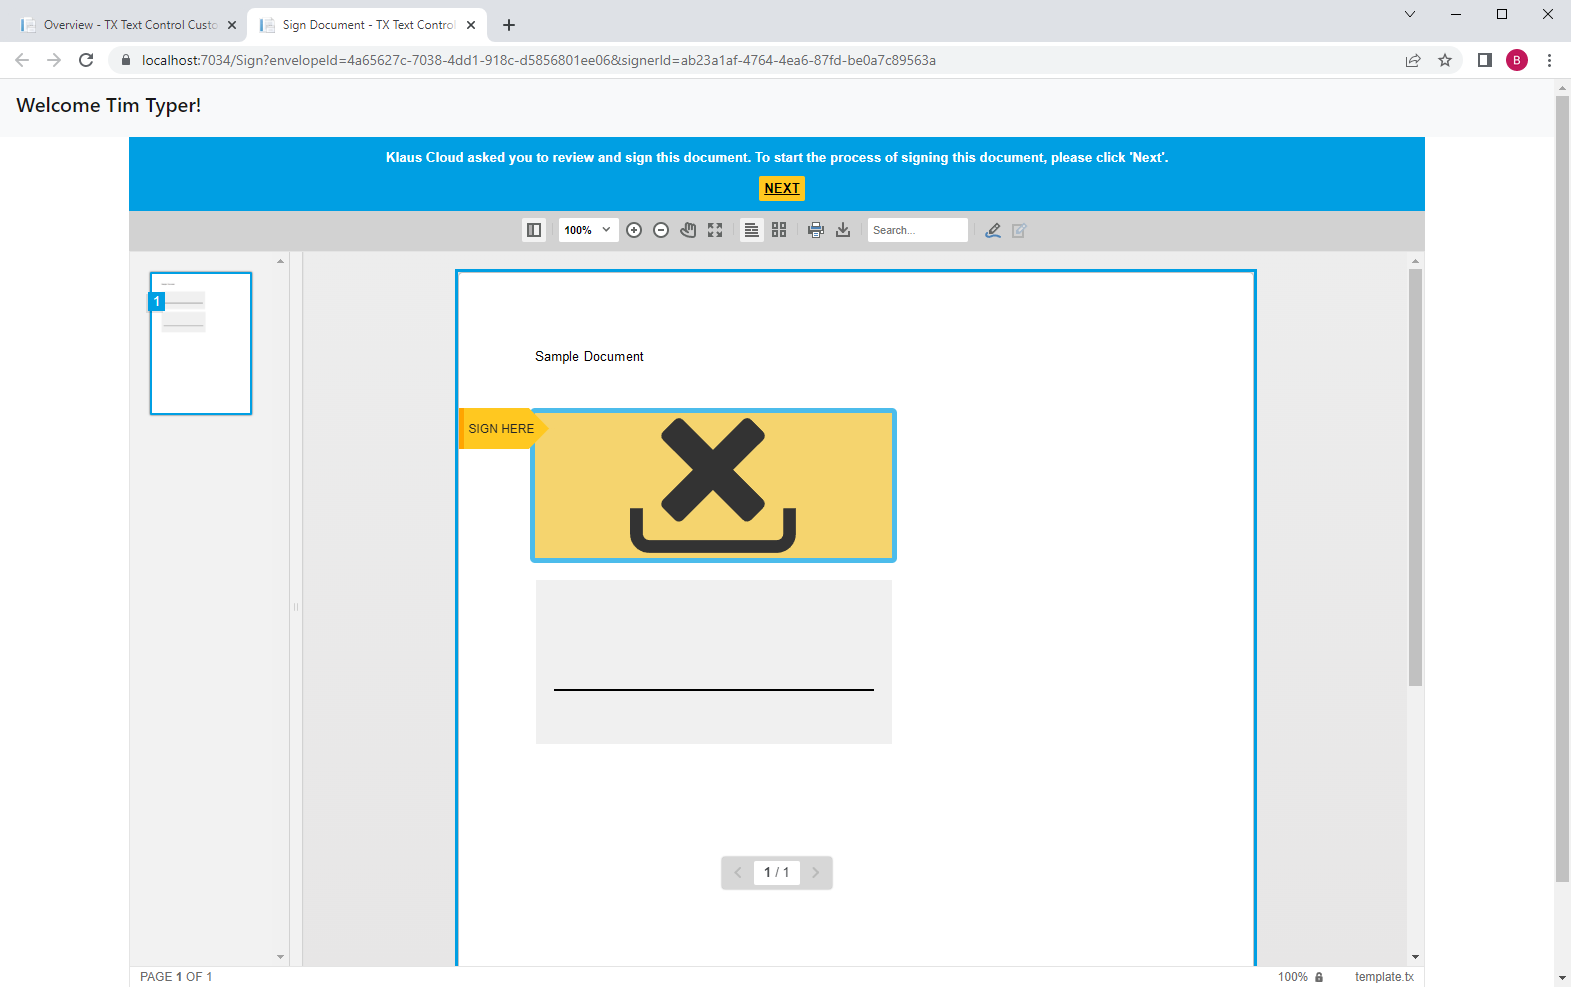
Task: Go forward in browser
Action: [x=54, y=60]
